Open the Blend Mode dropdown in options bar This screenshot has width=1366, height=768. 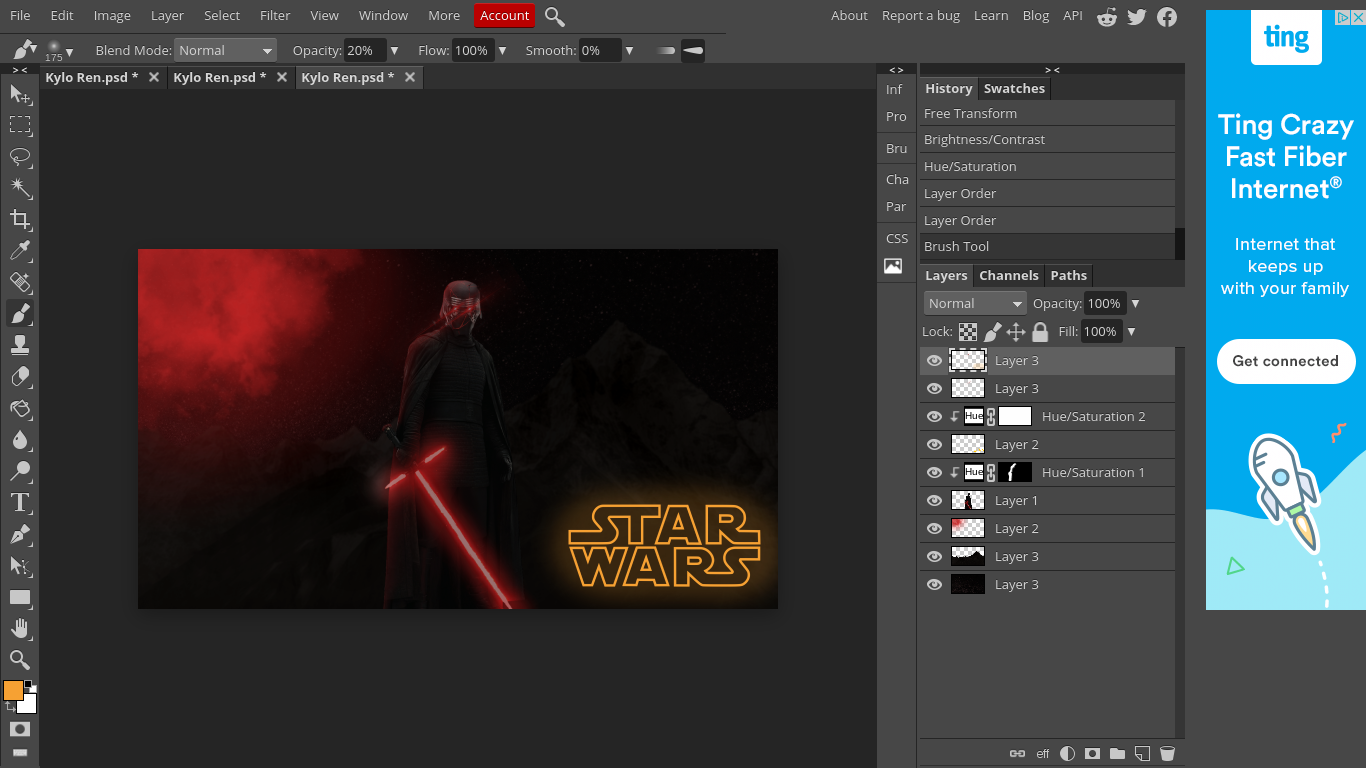pos(225,50)
